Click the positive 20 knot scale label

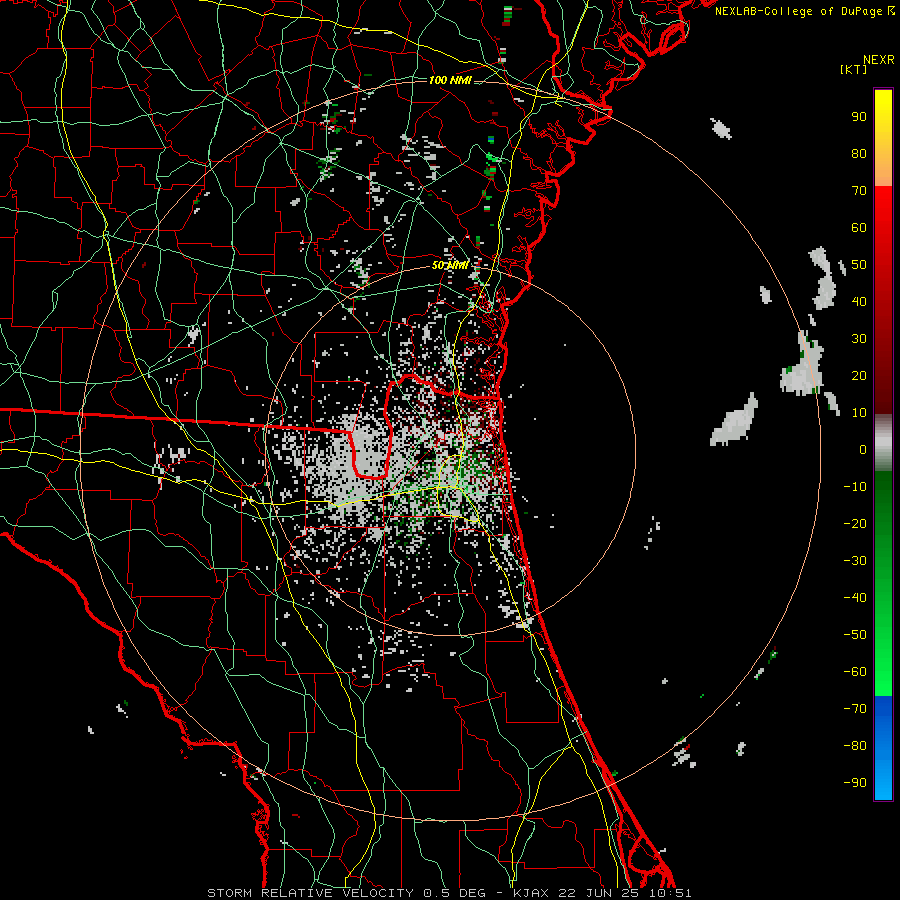pos(859,376)
